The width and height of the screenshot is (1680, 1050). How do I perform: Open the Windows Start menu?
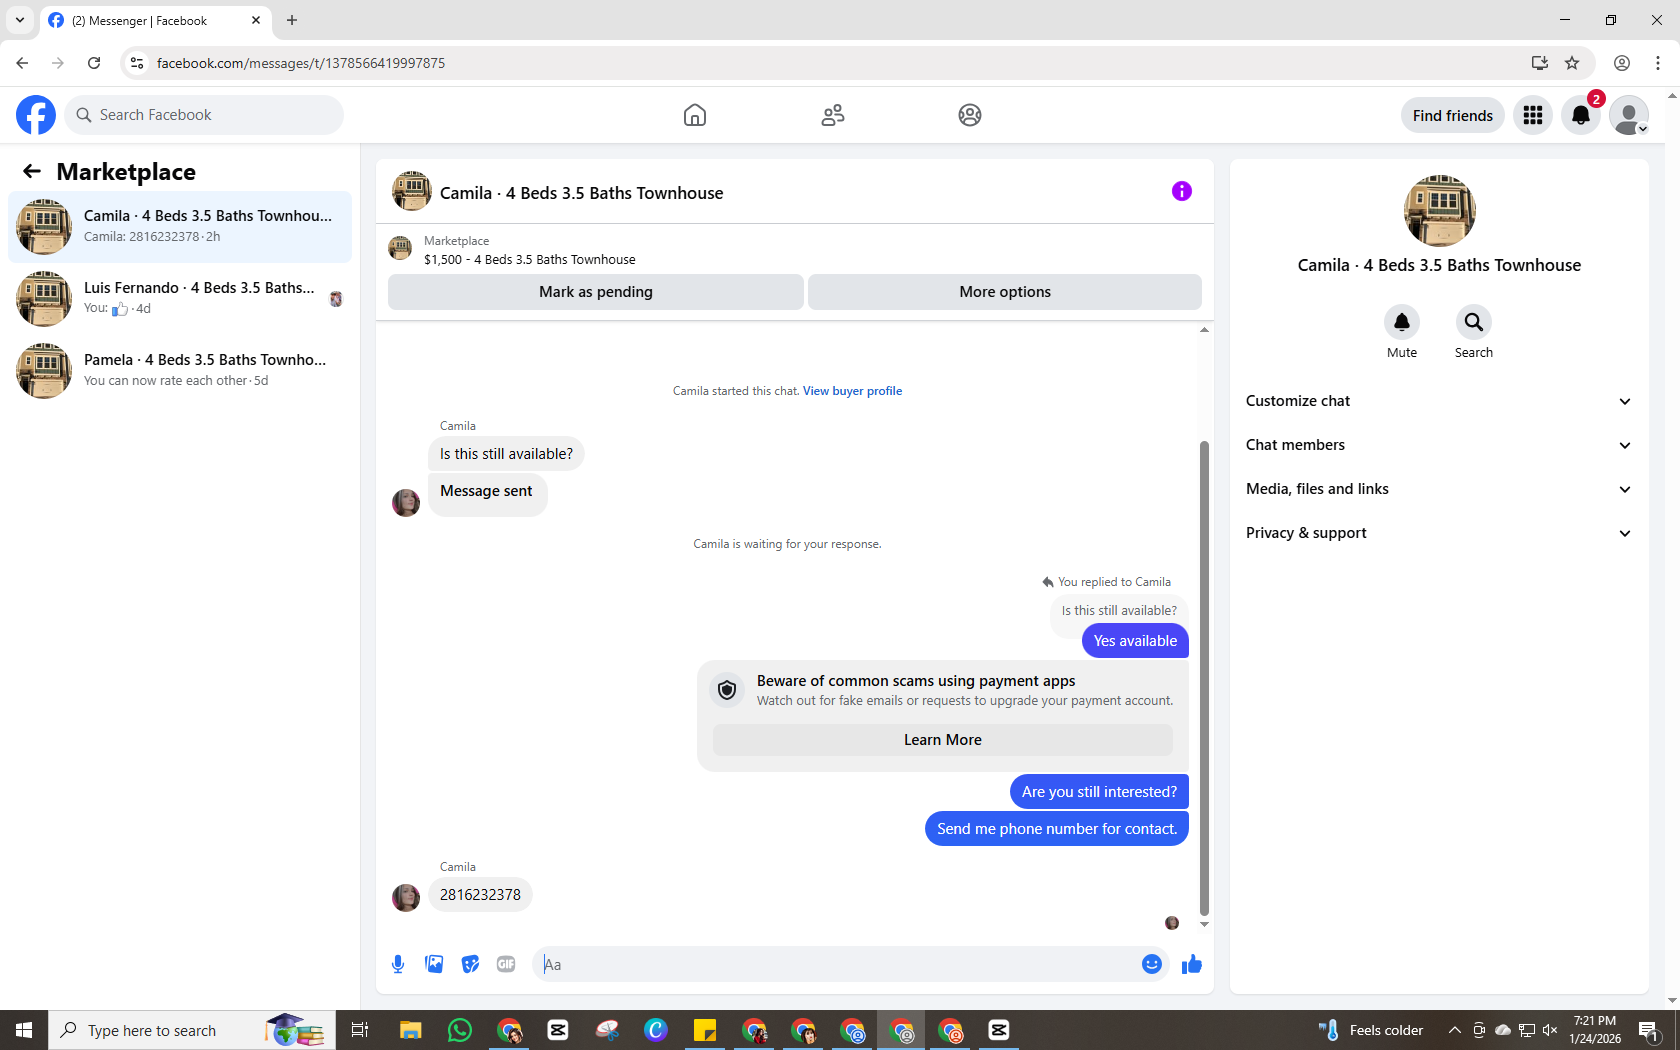[x=24, y=1030]
